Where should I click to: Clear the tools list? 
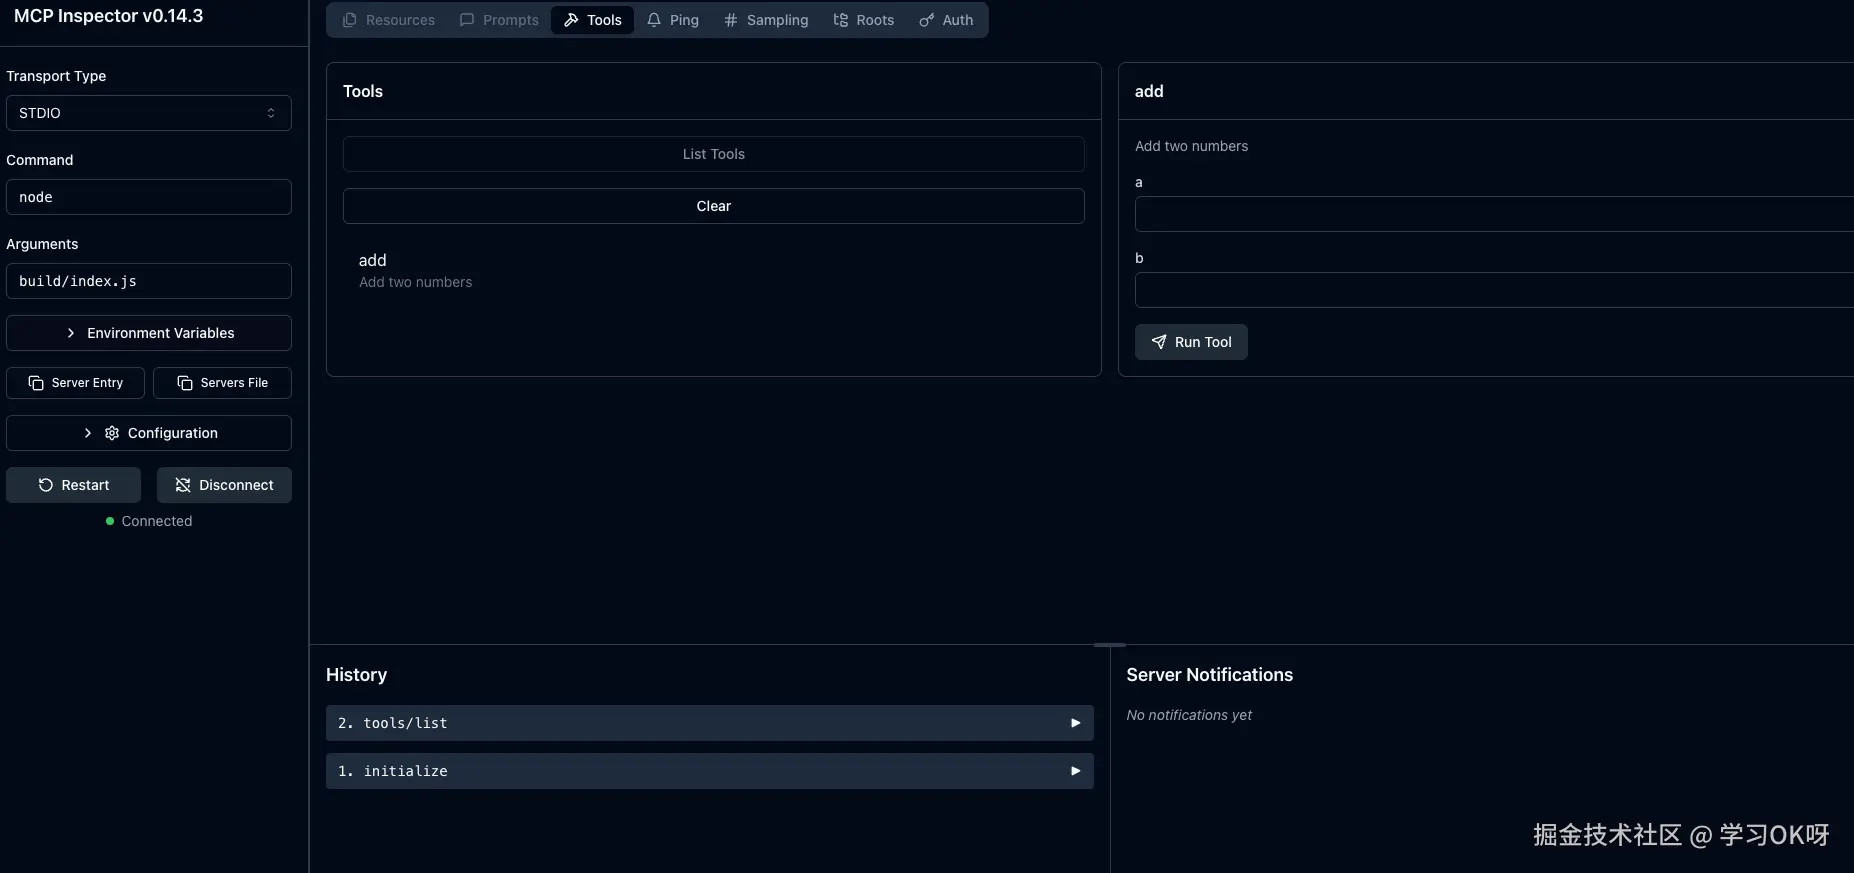click(x=714, y=206)
